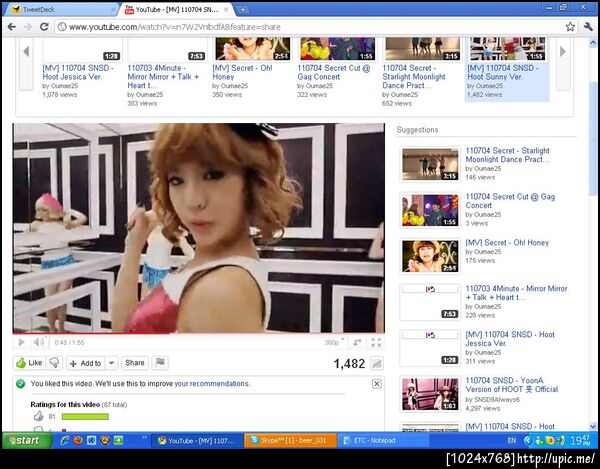This screenshot has height=469, width=600.
Task: Open carousel video 'Hoot Jessica Ver.'
Action: (x=78, y=72)
